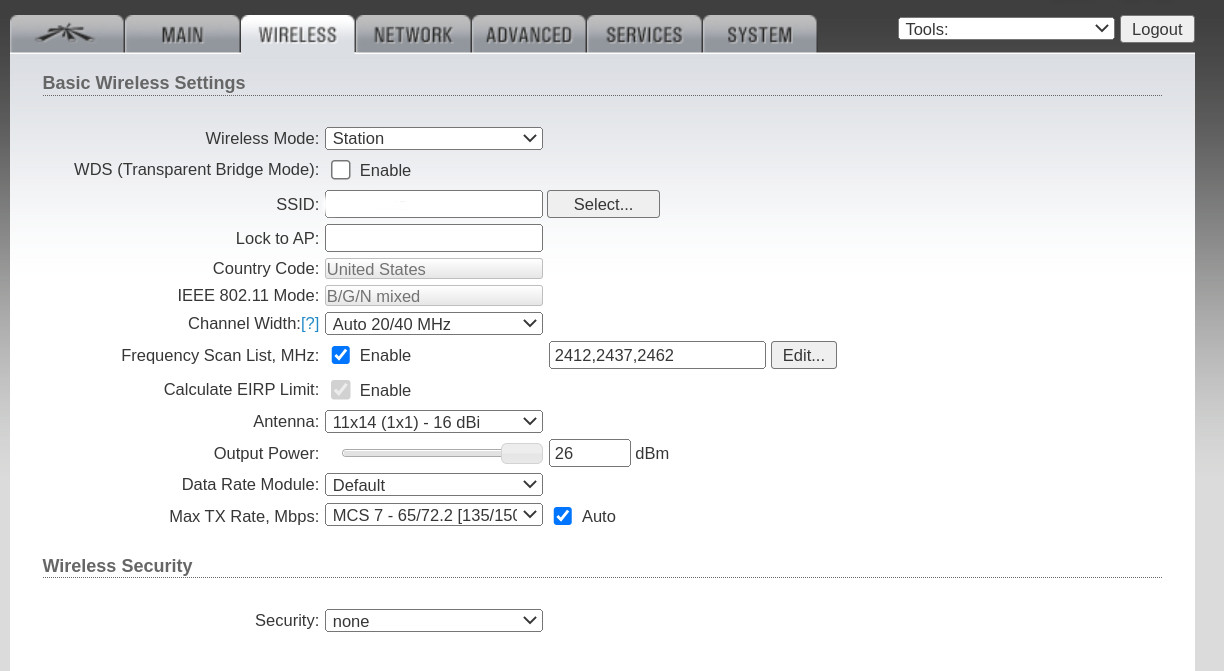Switch to the MAIN tab

click(x=182, y=34)
